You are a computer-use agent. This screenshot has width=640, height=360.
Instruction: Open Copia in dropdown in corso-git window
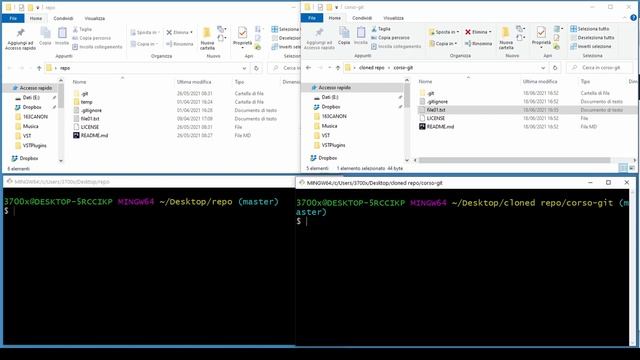[x=443, y=43]
